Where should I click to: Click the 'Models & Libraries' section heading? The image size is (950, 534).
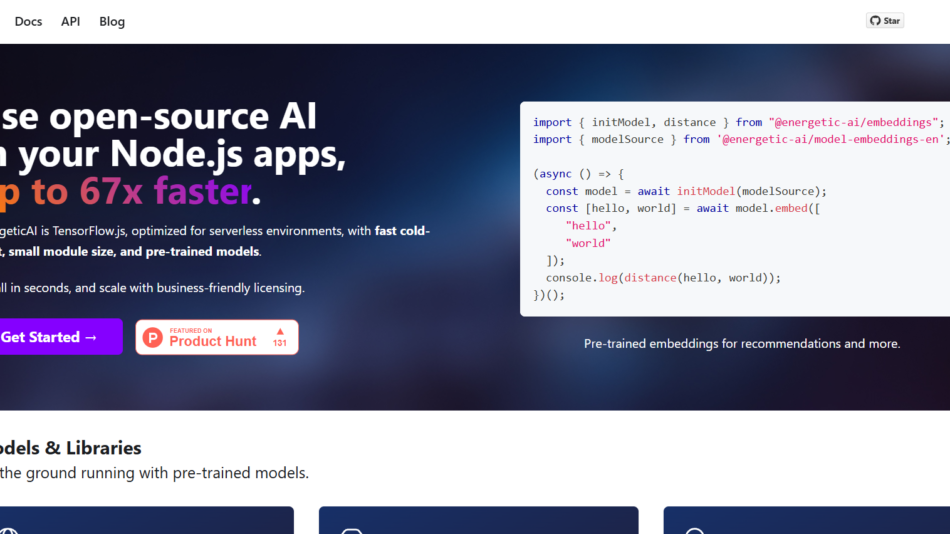70,448
